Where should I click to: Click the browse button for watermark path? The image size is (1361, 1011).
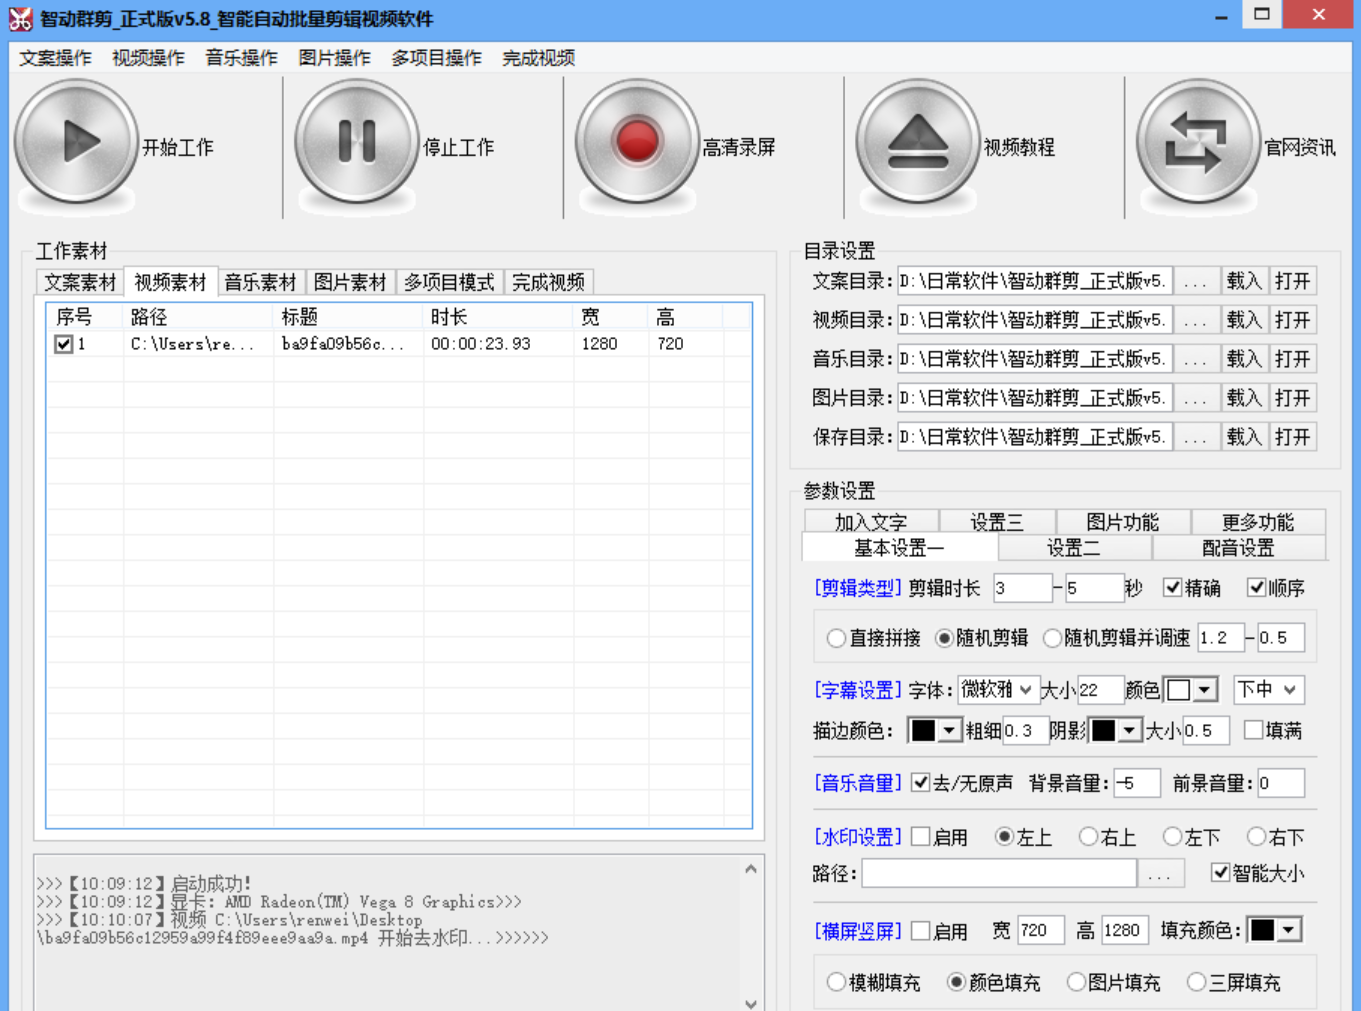tap(1160, 875)
